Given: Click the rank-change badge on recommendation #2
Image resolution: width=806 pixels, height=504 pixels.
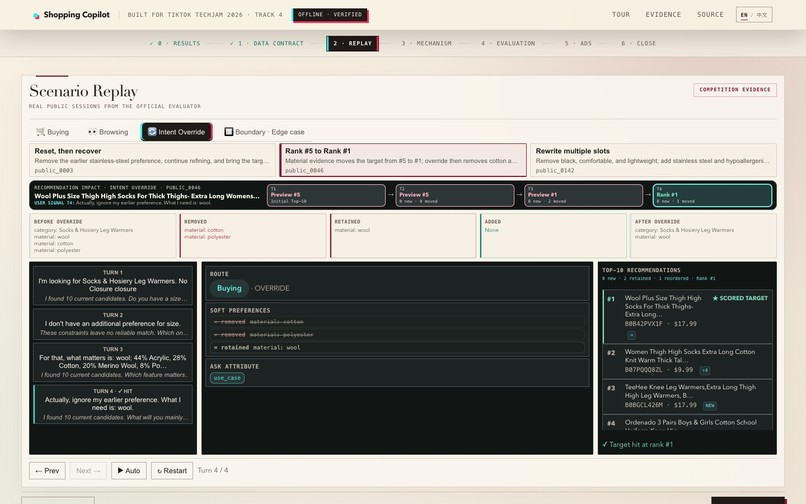Looking at the screenshot, I should coord(705,370).
